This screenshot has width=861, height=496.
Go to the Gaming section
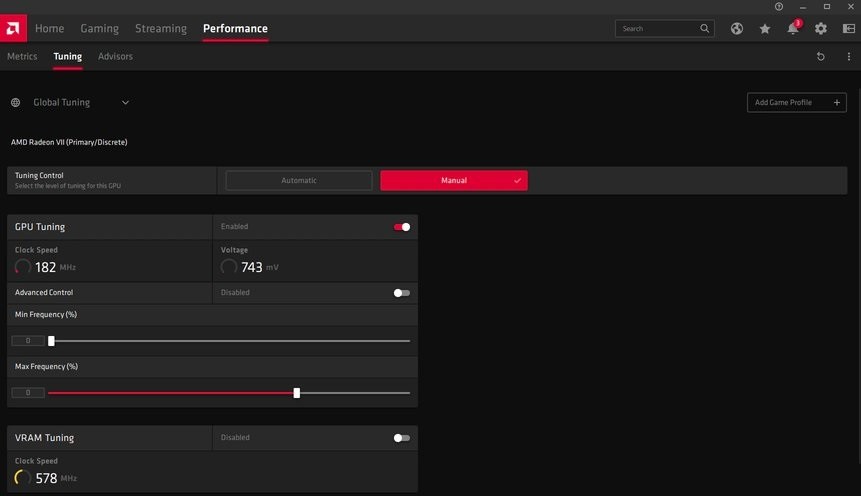point(99,29)
